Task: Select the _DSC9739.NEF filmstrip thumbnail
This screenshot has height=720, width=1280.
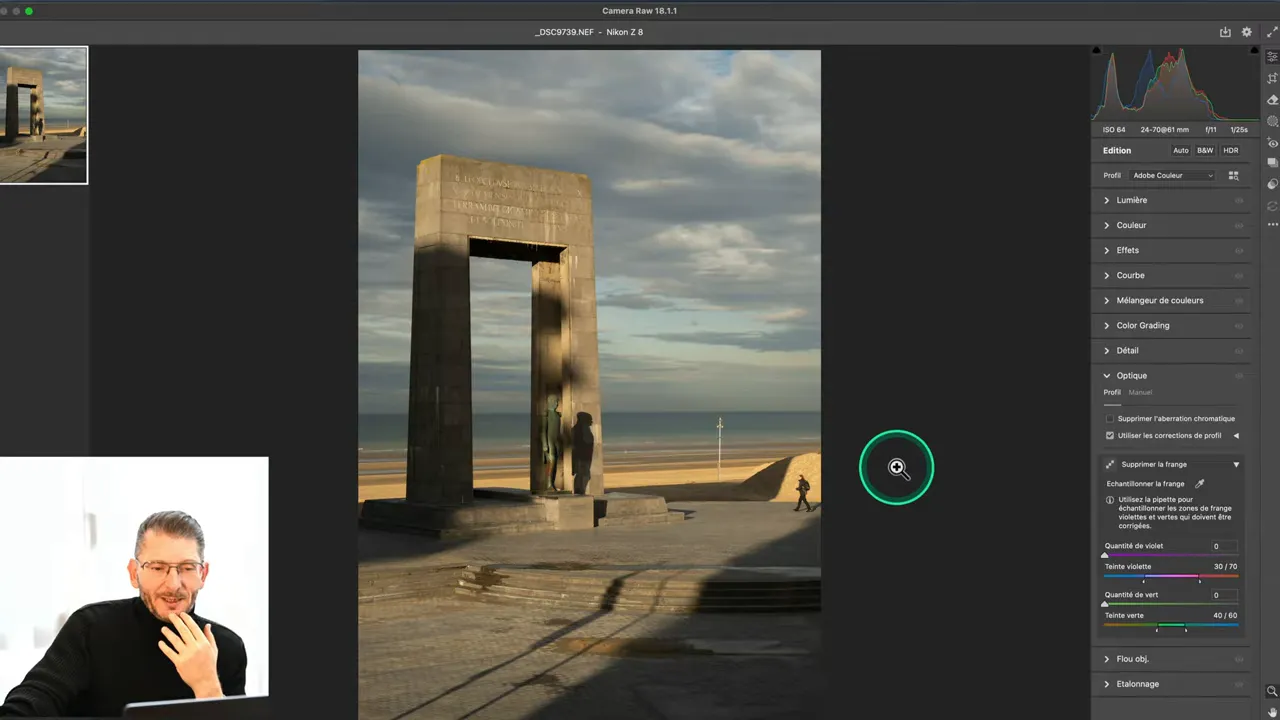Action: (x=44, y=114)
